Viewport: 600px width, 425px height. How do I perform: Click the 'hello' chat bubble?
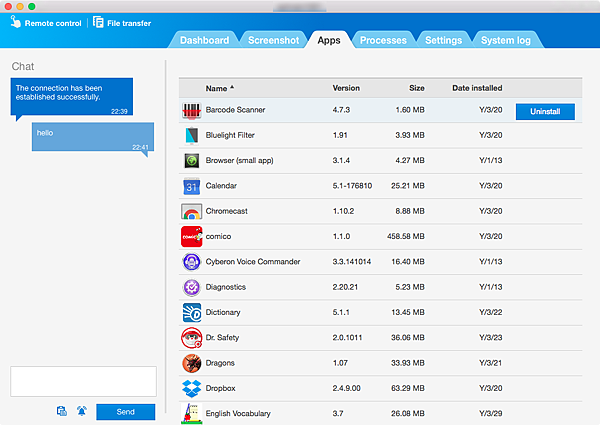(93, 137)
